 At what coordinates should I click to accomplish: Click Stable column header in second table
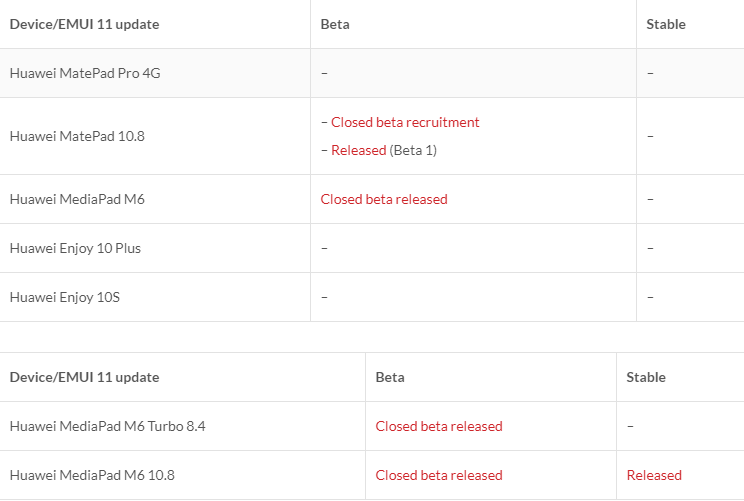[646, 377]
